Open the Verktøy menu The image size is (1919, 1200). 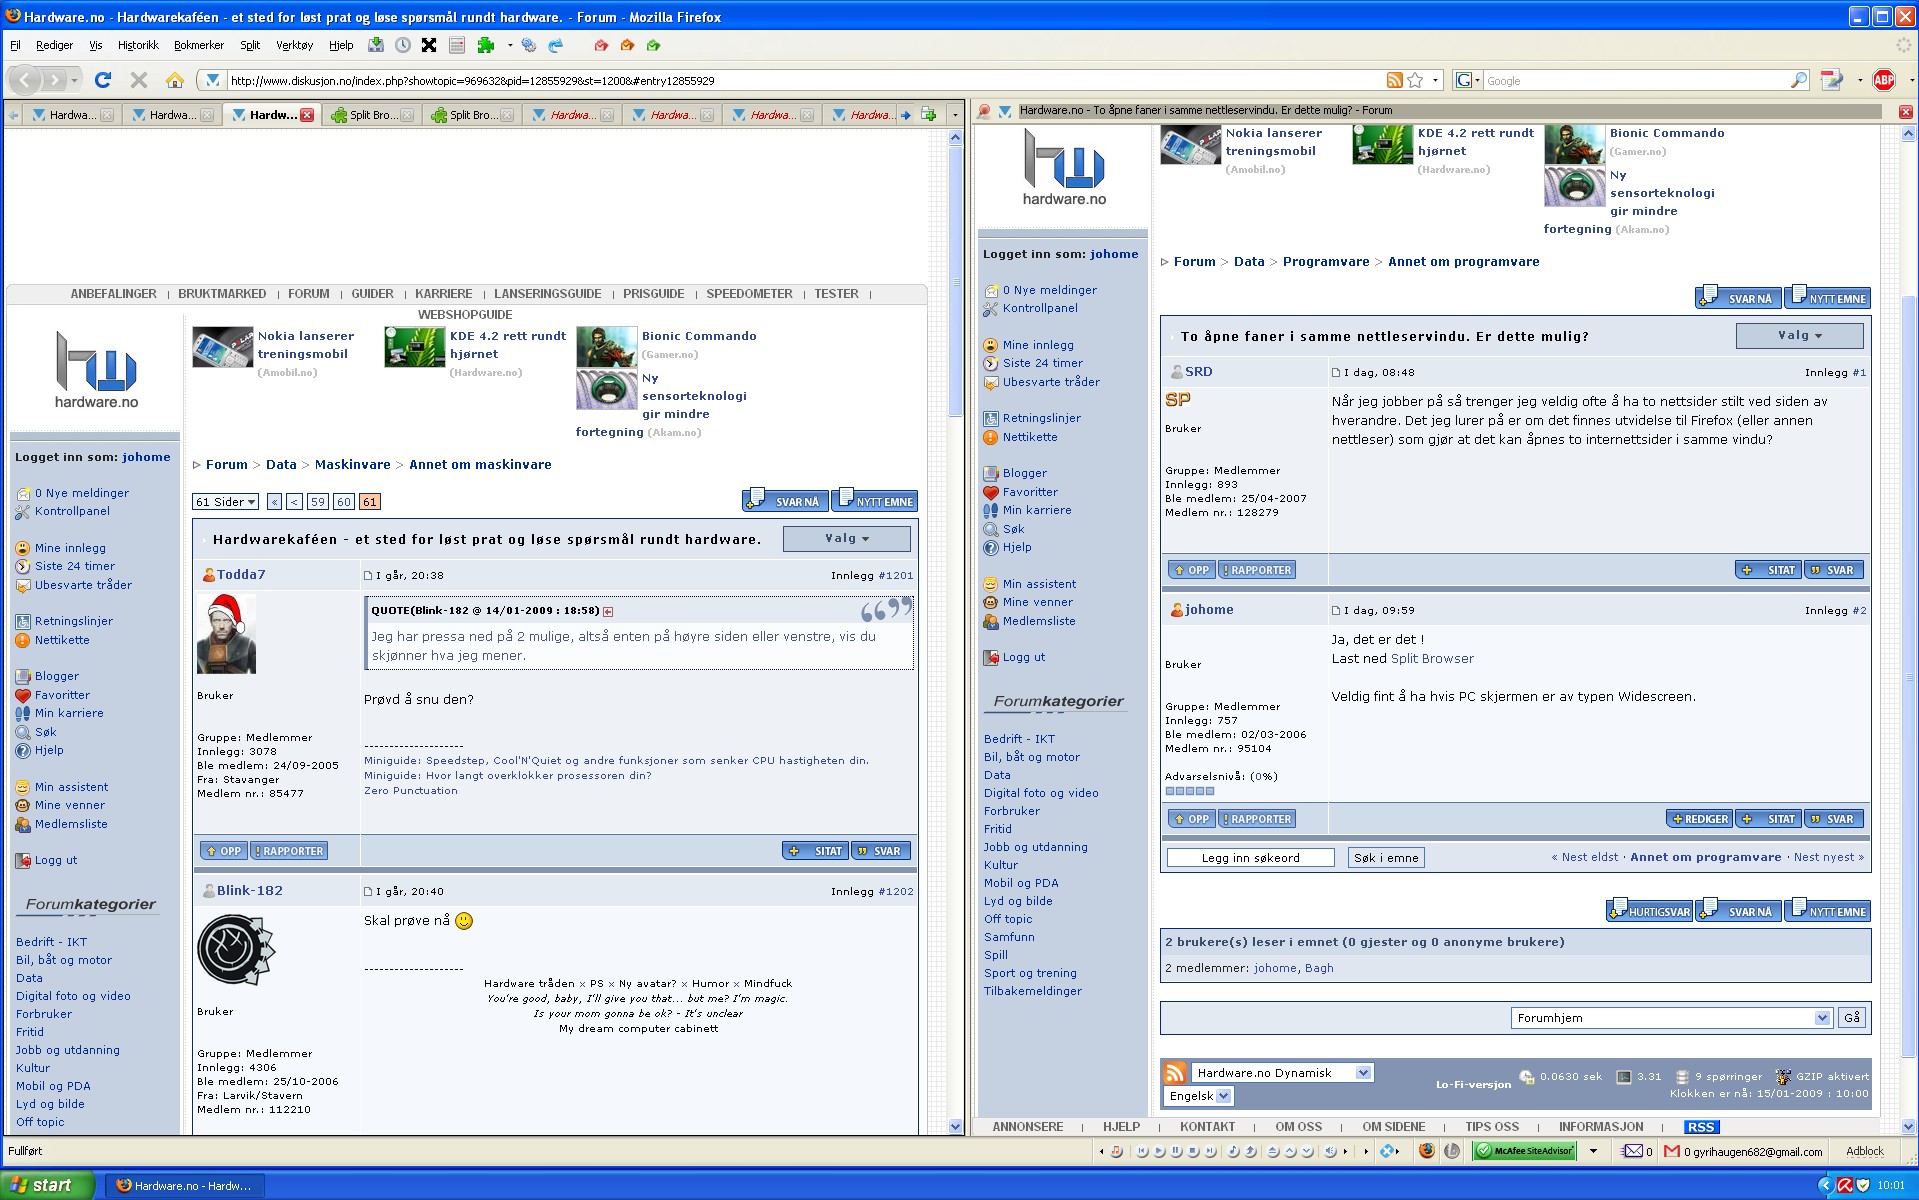pos(295,45)
